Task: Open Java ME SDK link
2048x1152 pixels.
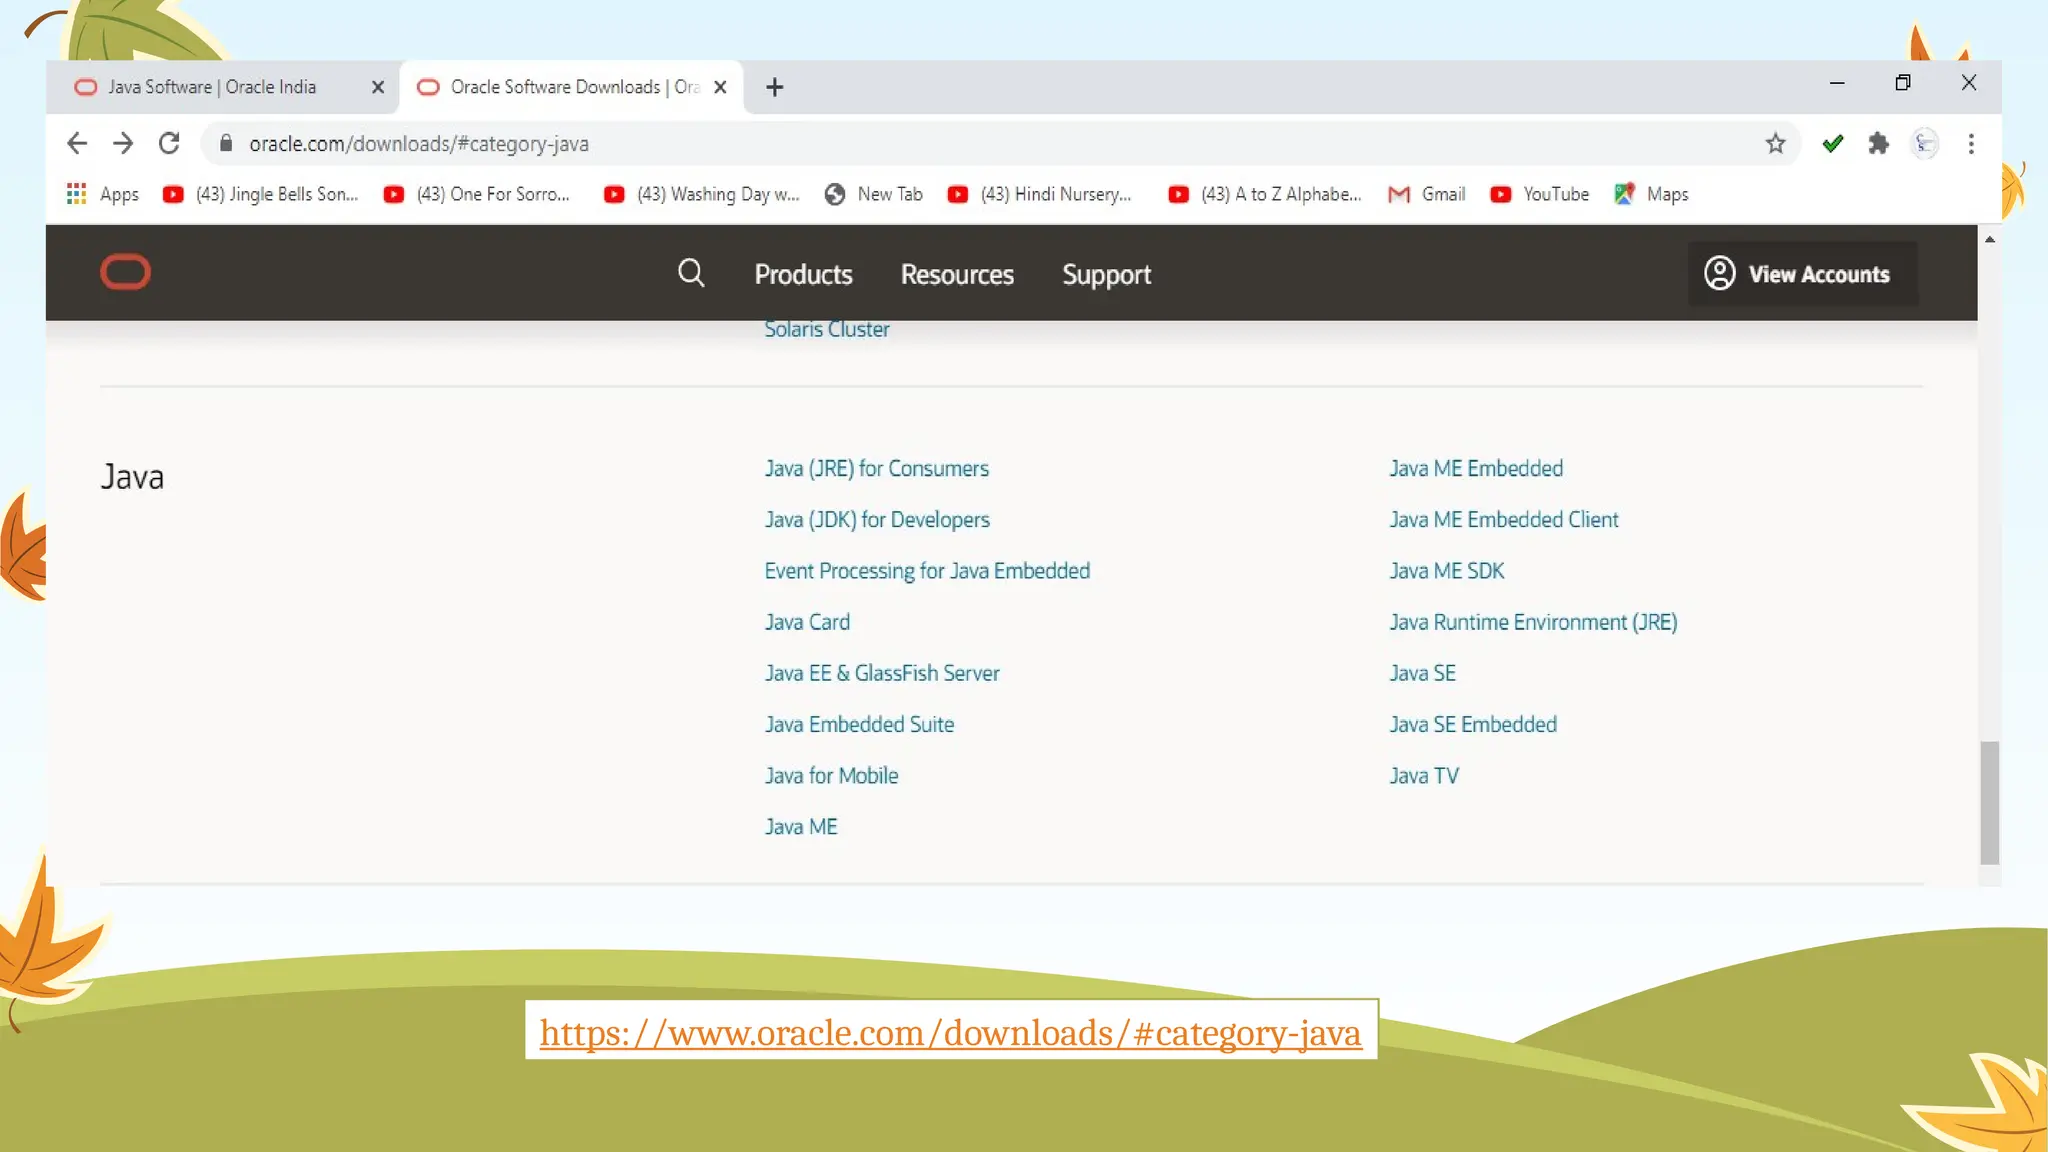Action: (1447, 571)
